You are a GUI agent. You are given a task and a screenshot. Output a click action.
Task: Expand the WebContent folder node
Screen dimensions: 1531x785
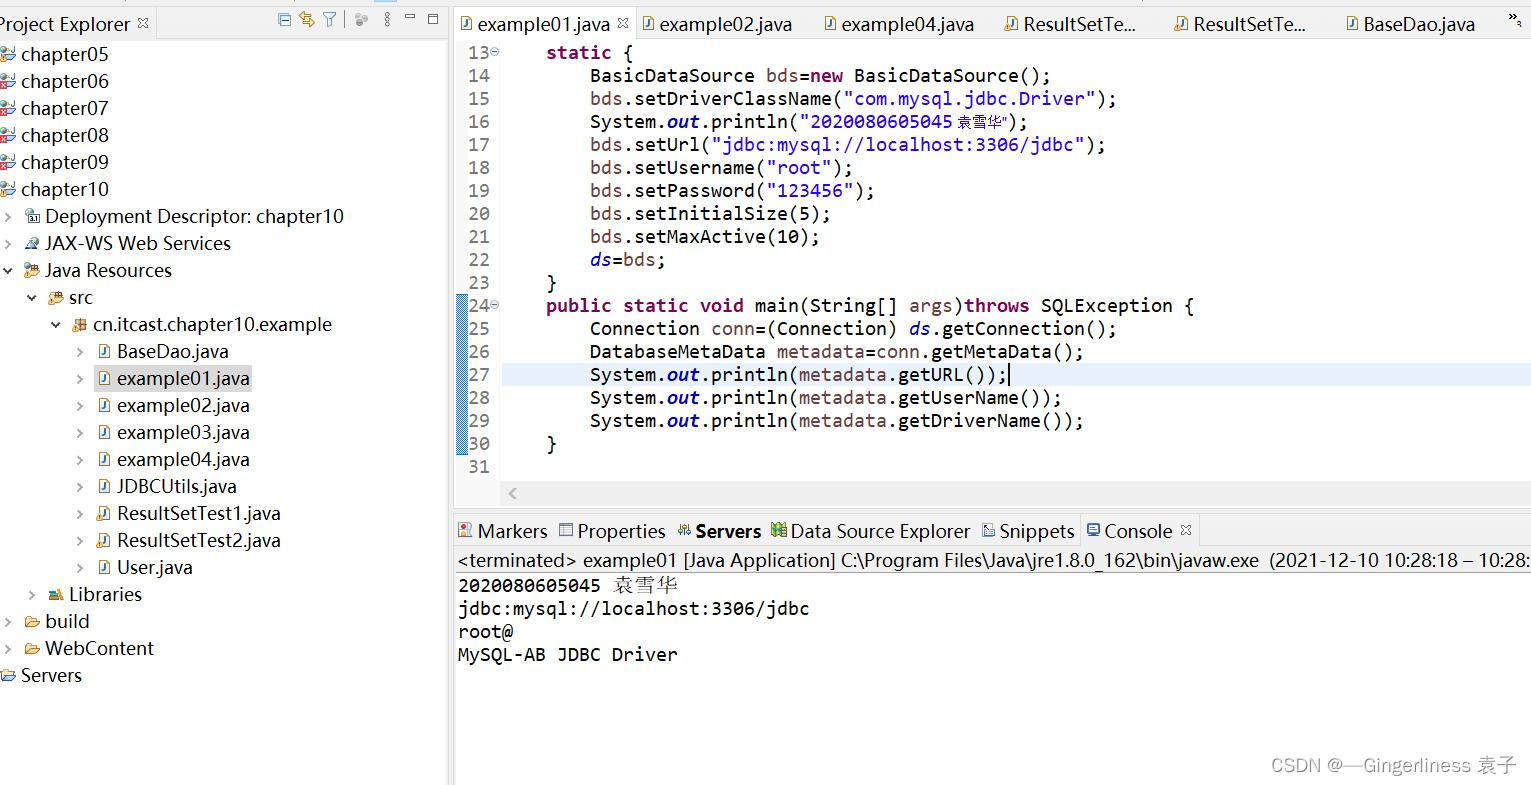tap(8, 648)
